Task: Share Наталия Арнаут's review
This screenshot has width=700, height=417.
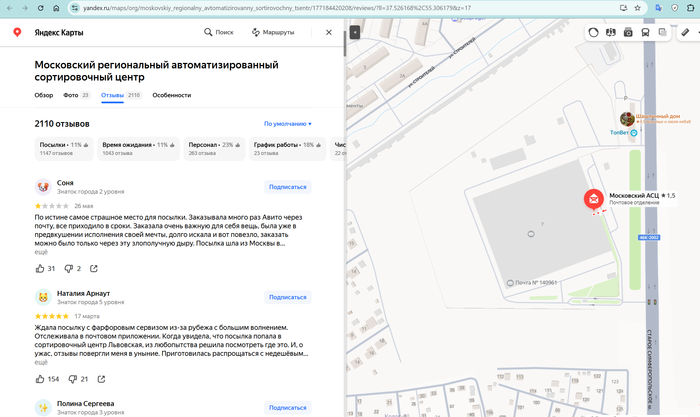Action: point(101,379)
